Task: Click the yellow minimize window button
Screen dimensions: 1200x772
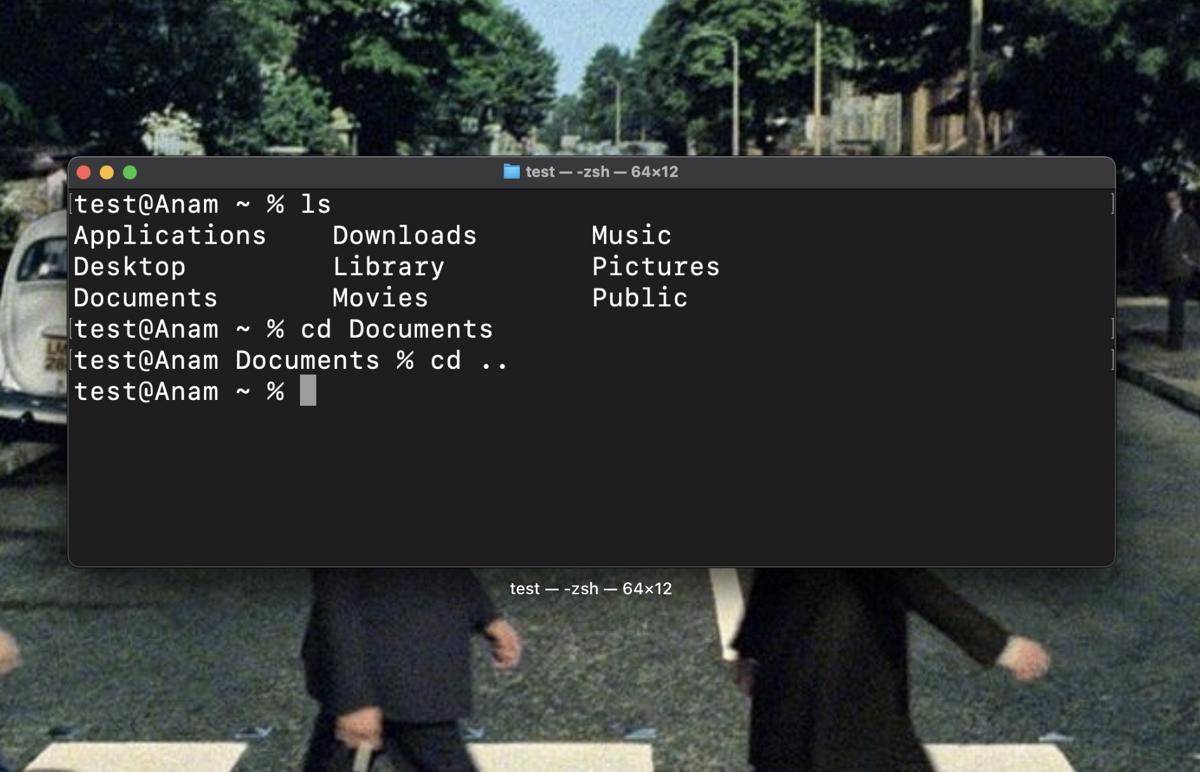Action: click(x=107, y=172)
